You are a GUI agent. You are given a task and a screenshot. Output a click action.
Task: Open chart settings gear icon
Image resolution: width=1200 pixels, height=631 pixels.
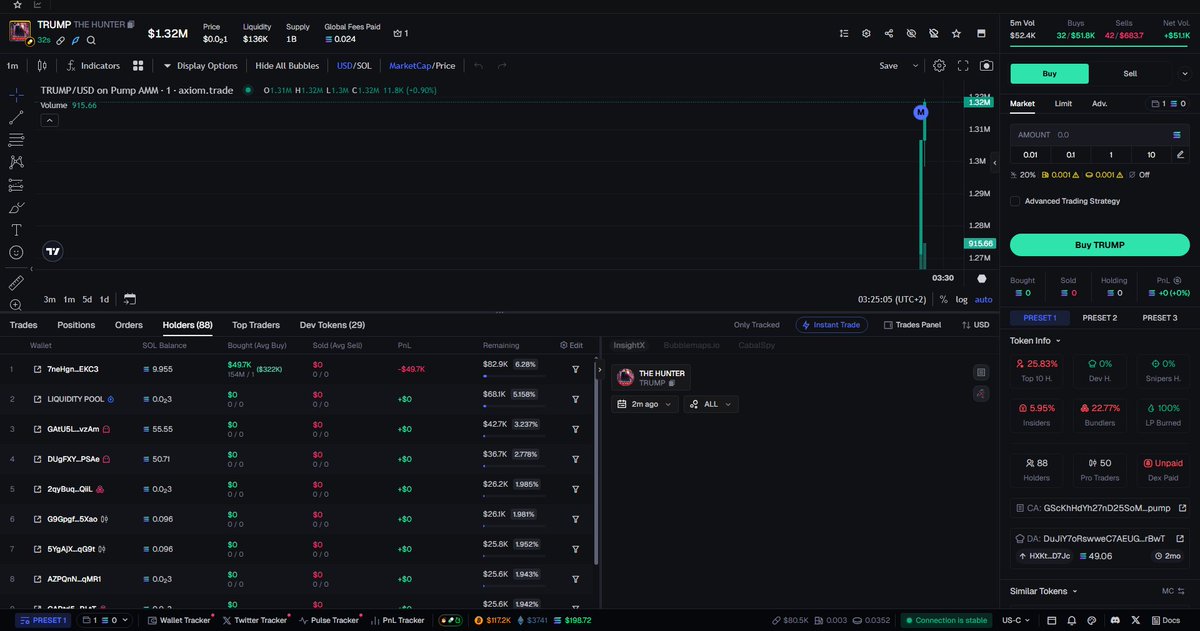[x=939, y=66]
